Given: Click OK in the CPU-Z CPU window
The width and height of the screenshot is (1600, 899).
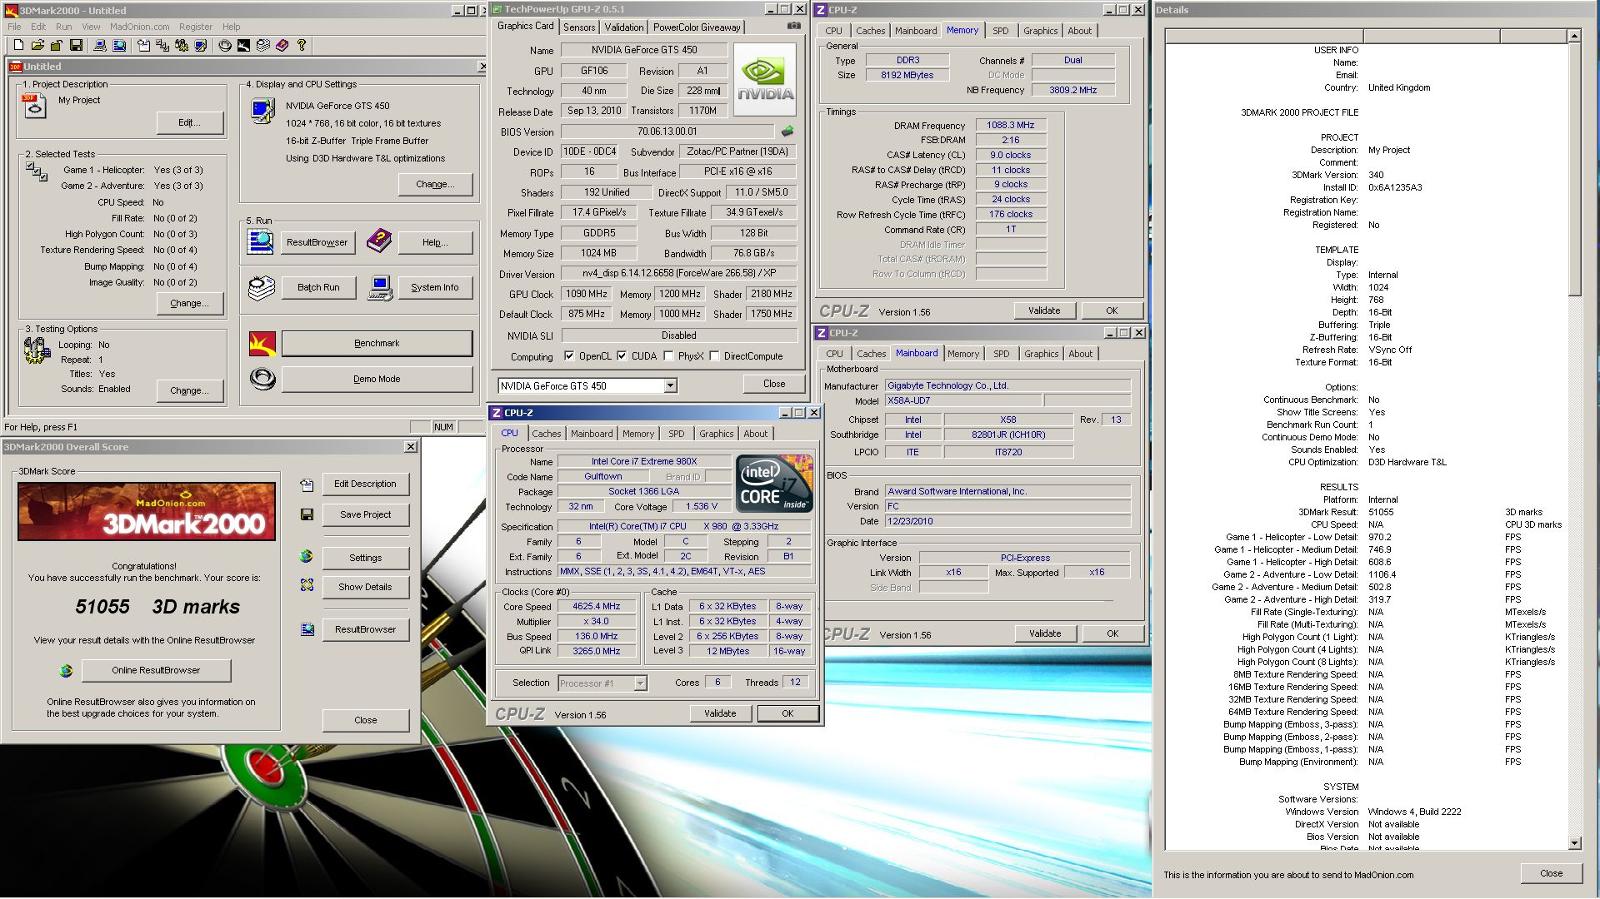Looking at the screenshot, I should click(x=787, y=713).
